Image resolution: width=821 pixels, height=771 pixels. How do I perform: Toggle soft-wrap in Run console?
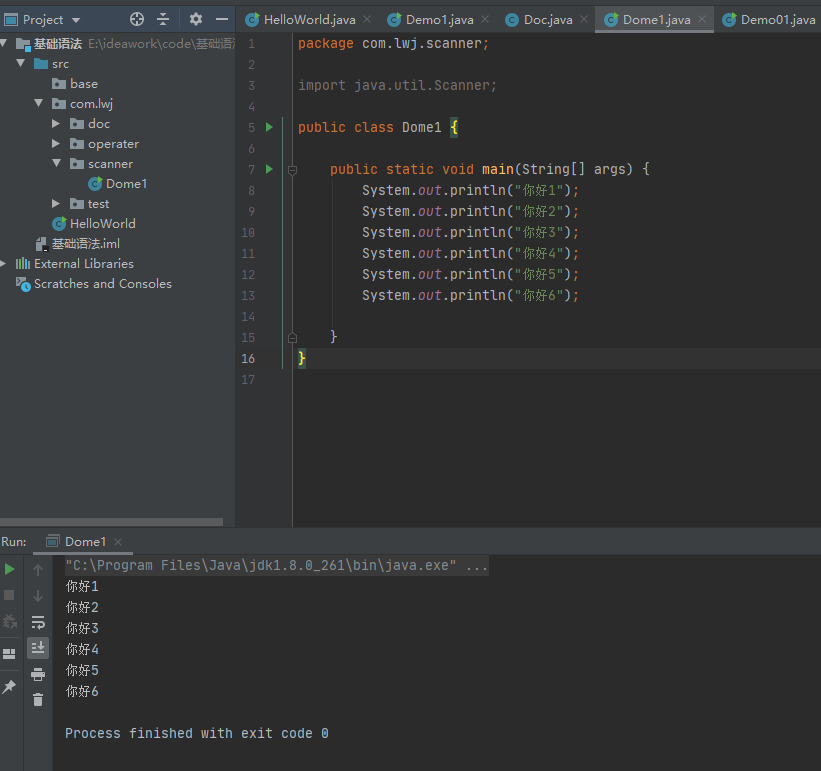point(38,622)
